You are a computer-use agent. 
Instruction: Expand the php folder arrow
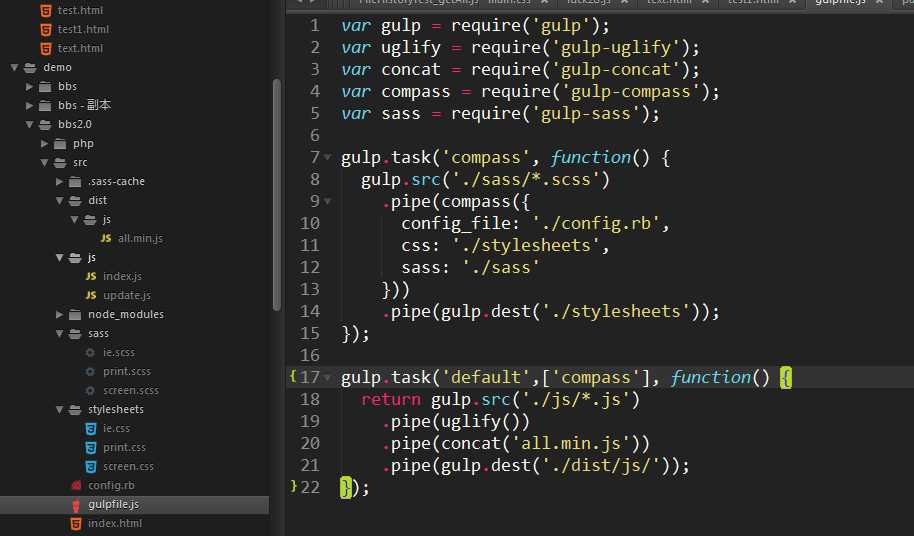pyautogui.click(x=44, y=143)
